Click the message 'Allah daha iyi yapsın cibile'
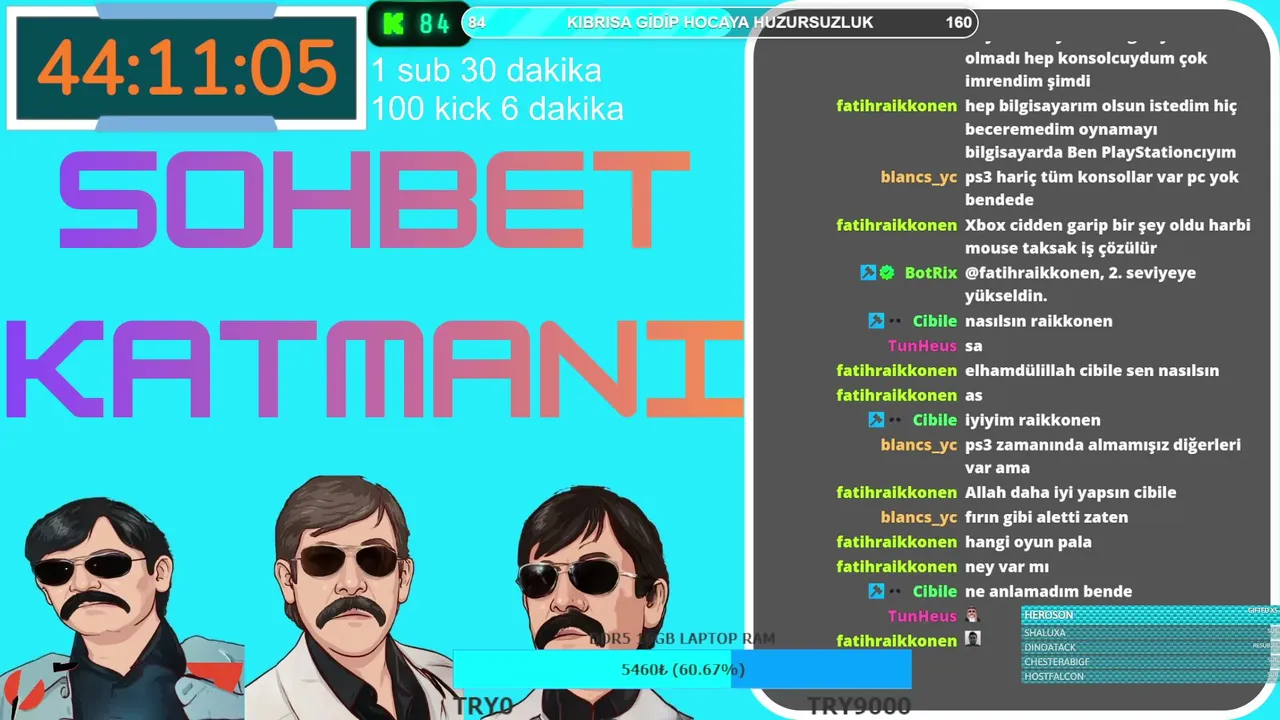 click(x=1070, y=492)
